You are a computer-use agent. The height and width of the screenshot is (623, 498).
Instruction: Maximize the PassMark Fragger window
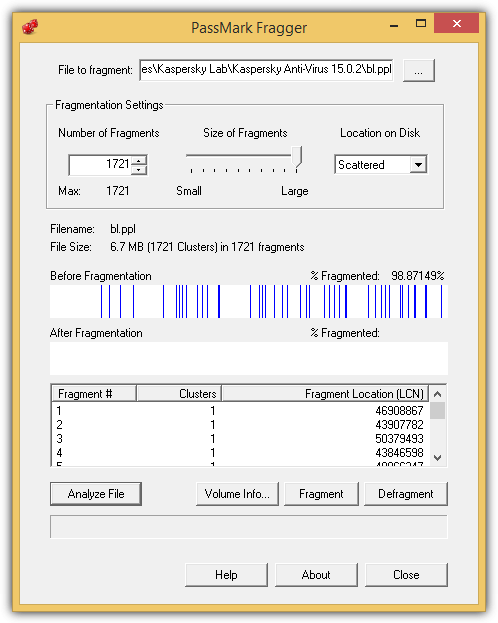[x=420, y=24]
